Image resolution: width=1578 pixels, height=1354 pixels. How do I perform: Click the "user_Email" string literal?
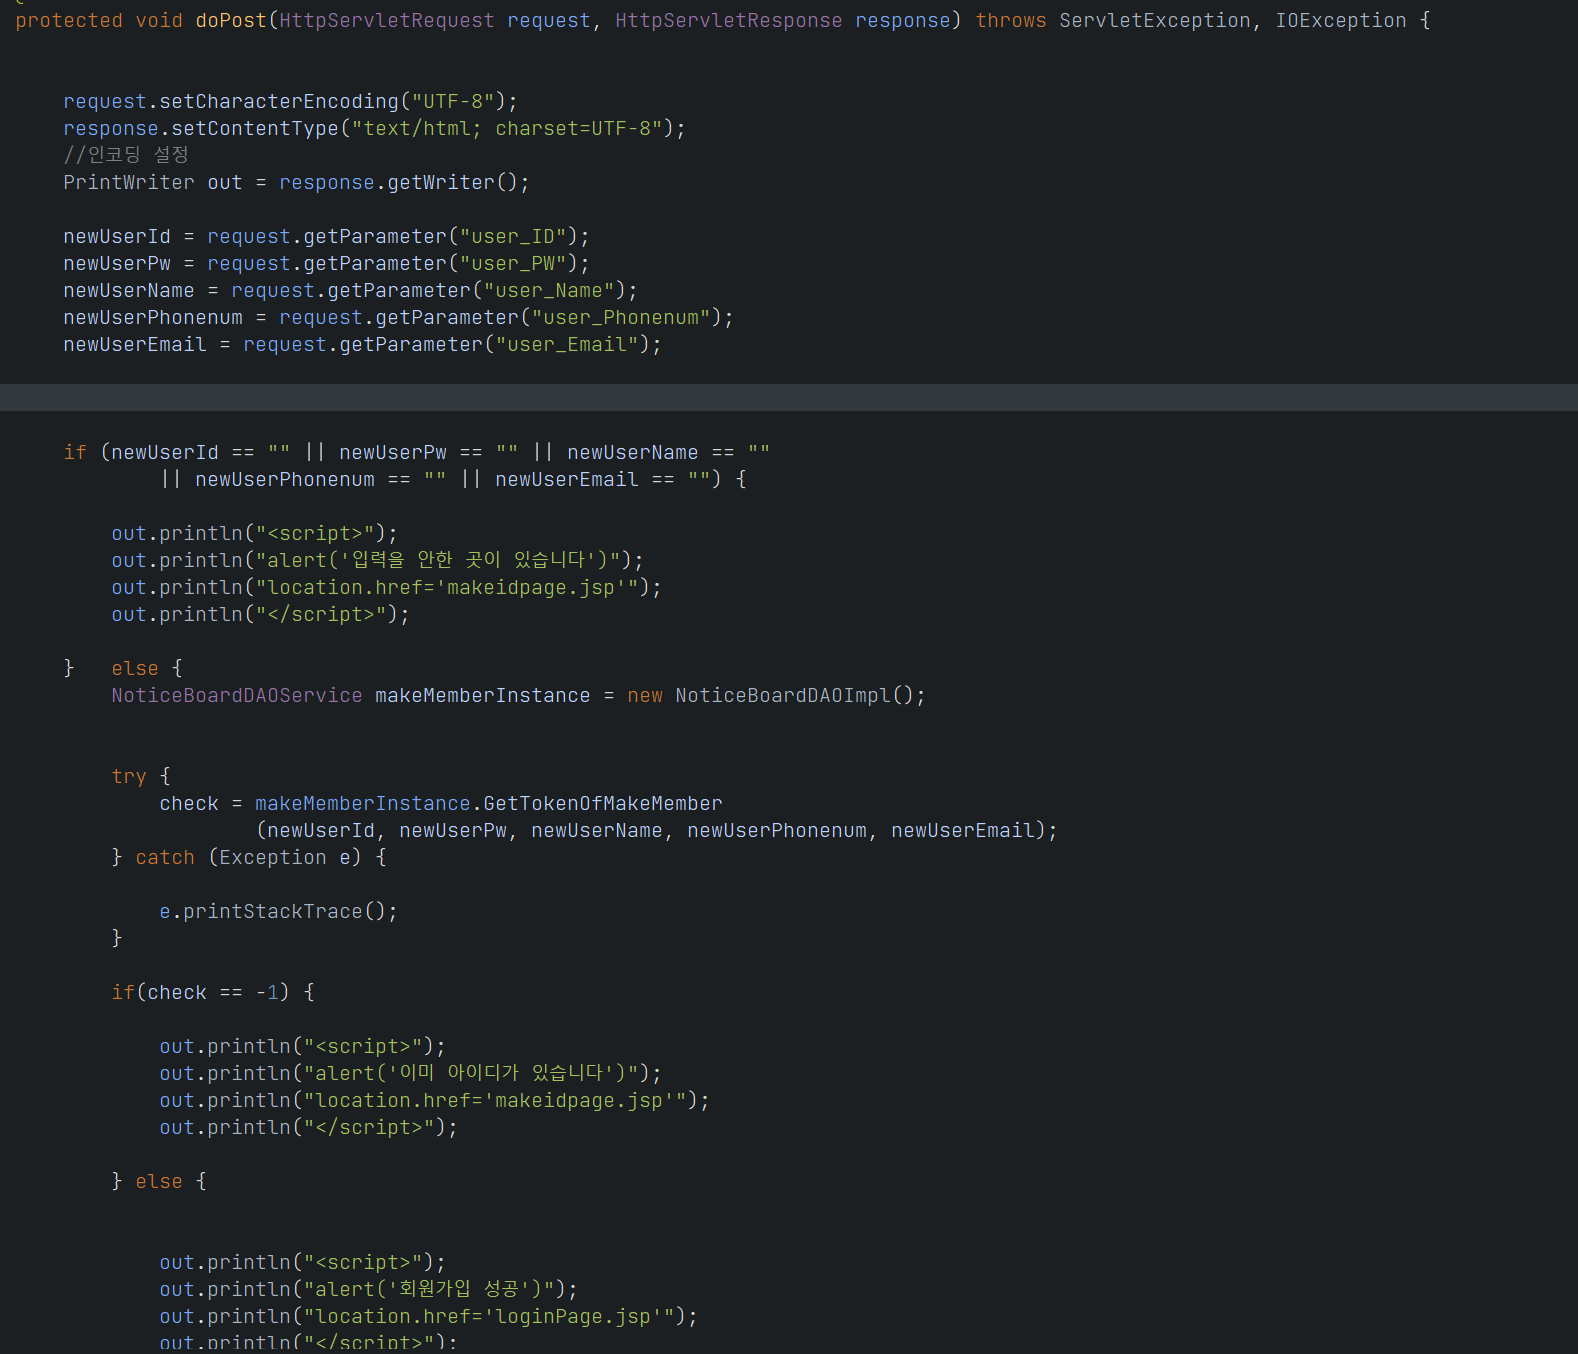click(567, 344)
